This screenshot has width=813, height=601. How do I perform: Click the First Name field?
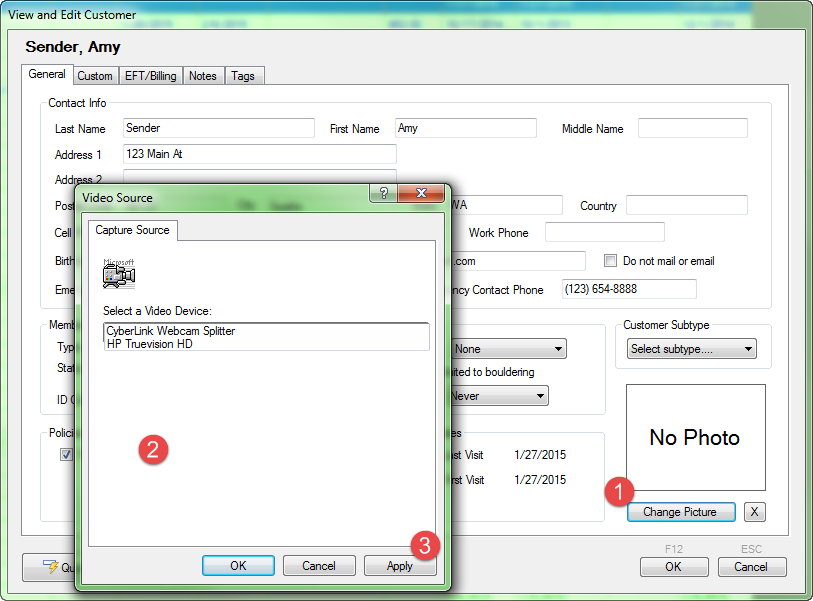(x=466, y=128)
